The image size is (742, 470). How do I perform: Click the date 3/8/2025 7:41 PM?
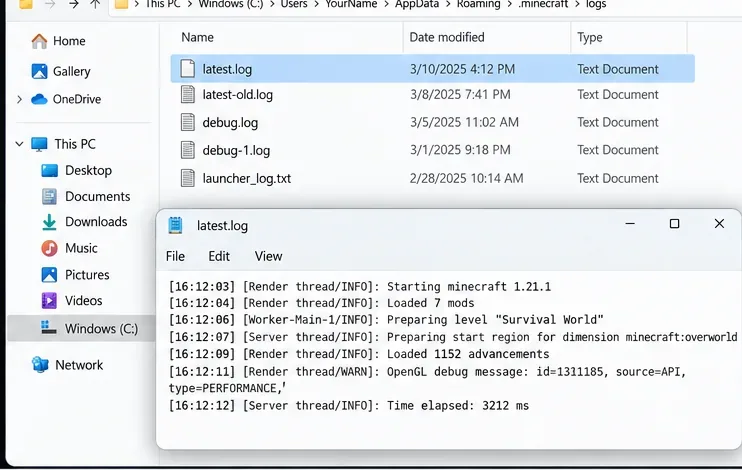(460, 95)
